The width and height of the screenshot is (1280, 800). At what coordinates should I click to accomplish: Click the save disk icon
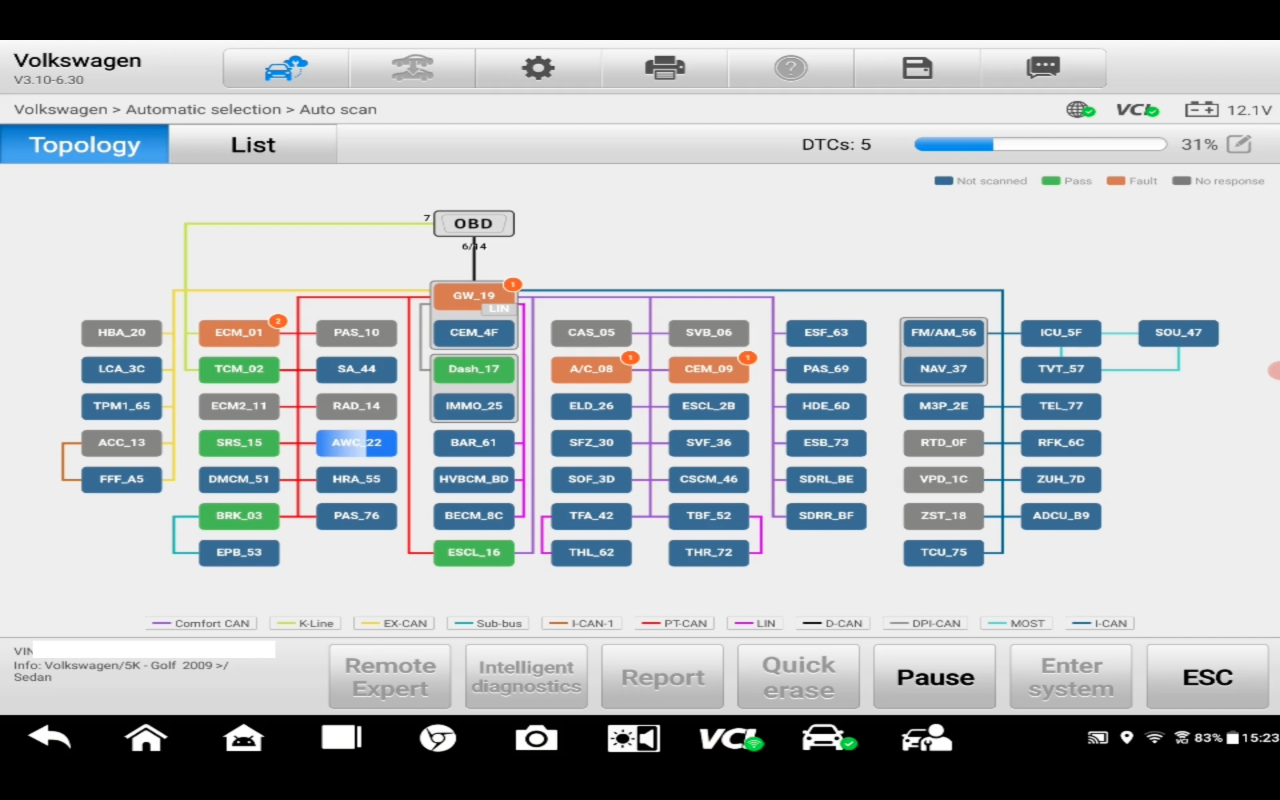pos(917,68)
